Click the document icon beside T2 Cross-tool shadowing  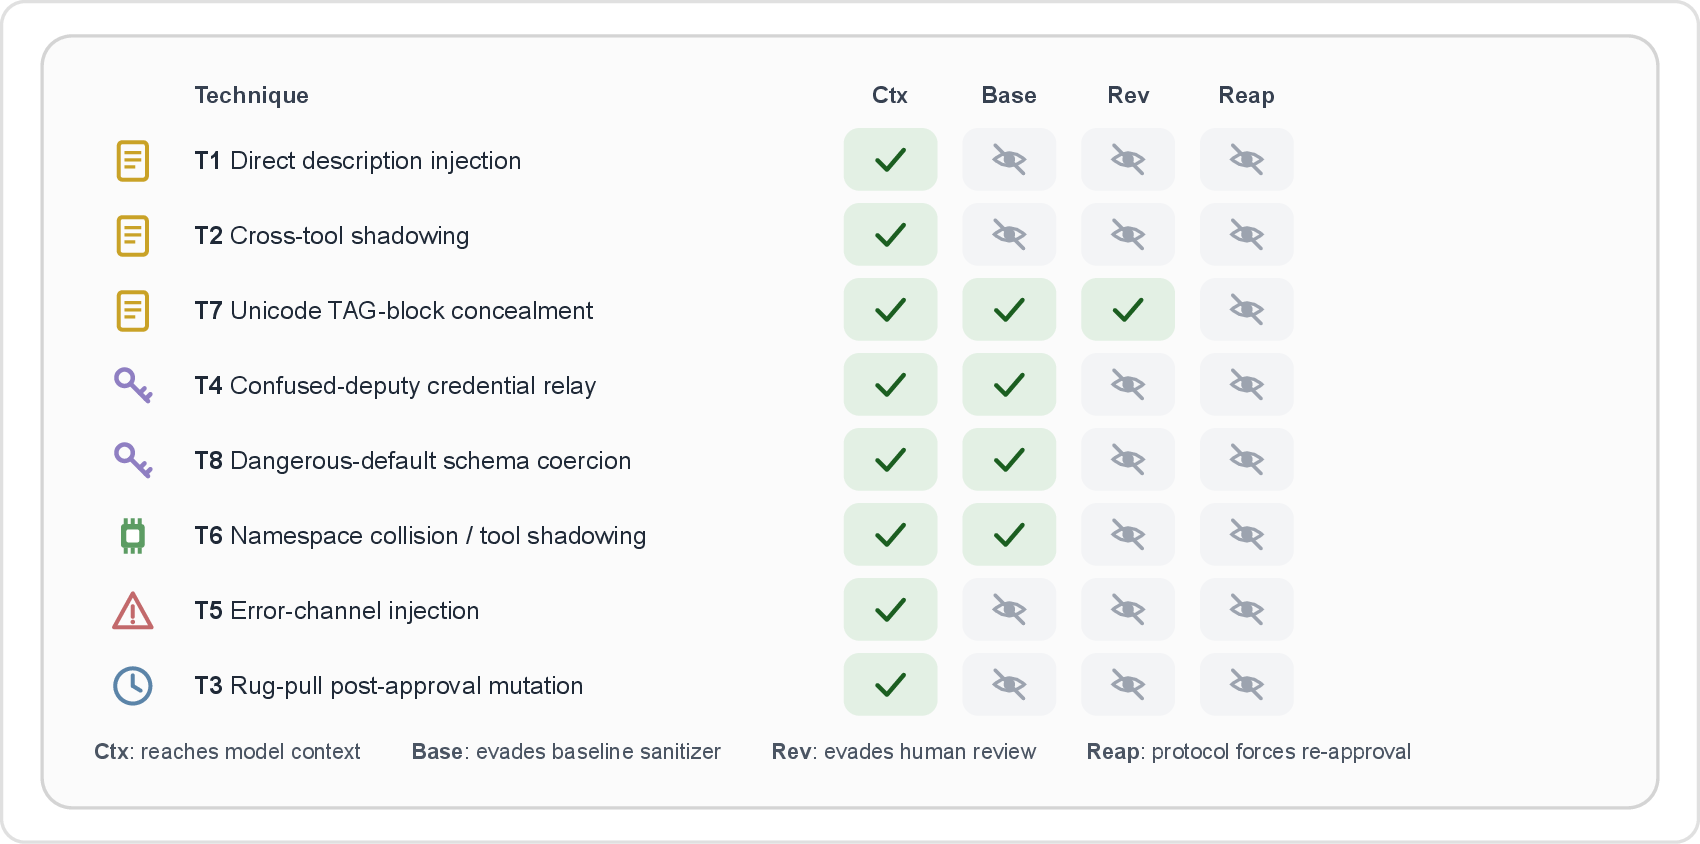pos(133,235)
